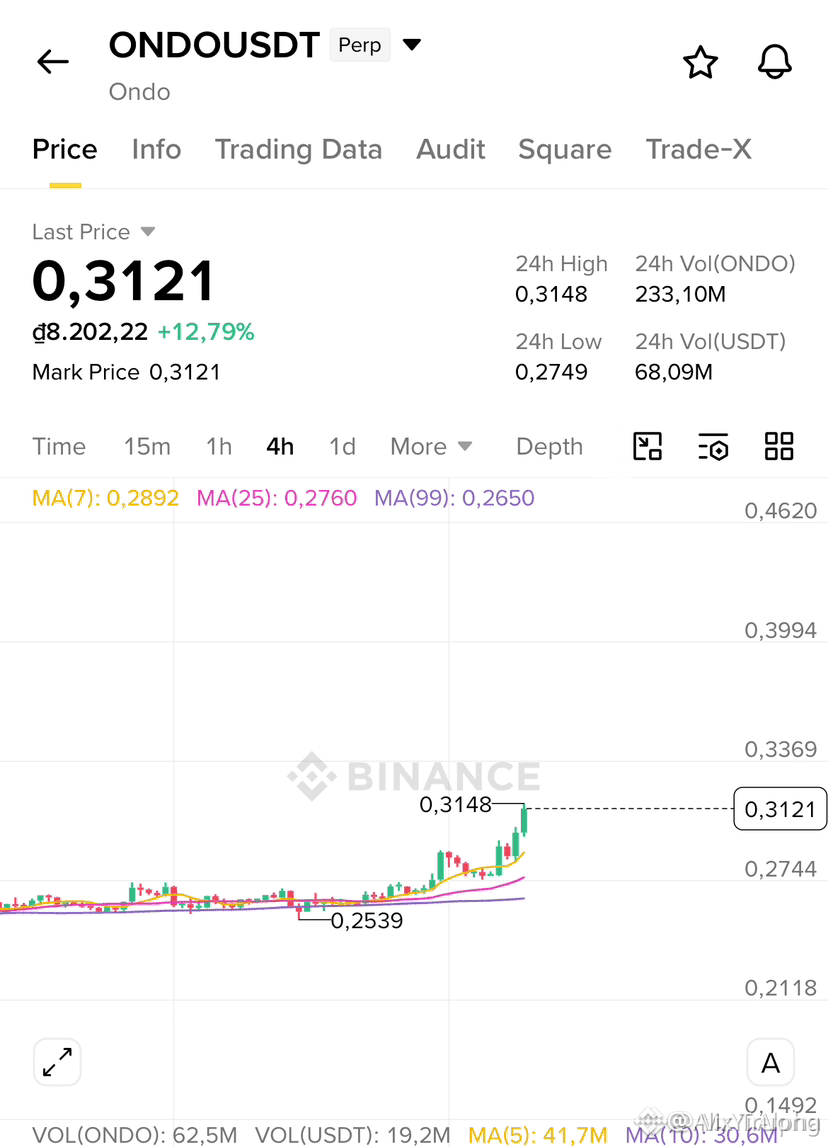The width and height of the screenshot is (828, 1147).
Task: Select the 1d timeframe
Action: pyautogui.click(x=342, y=446)
